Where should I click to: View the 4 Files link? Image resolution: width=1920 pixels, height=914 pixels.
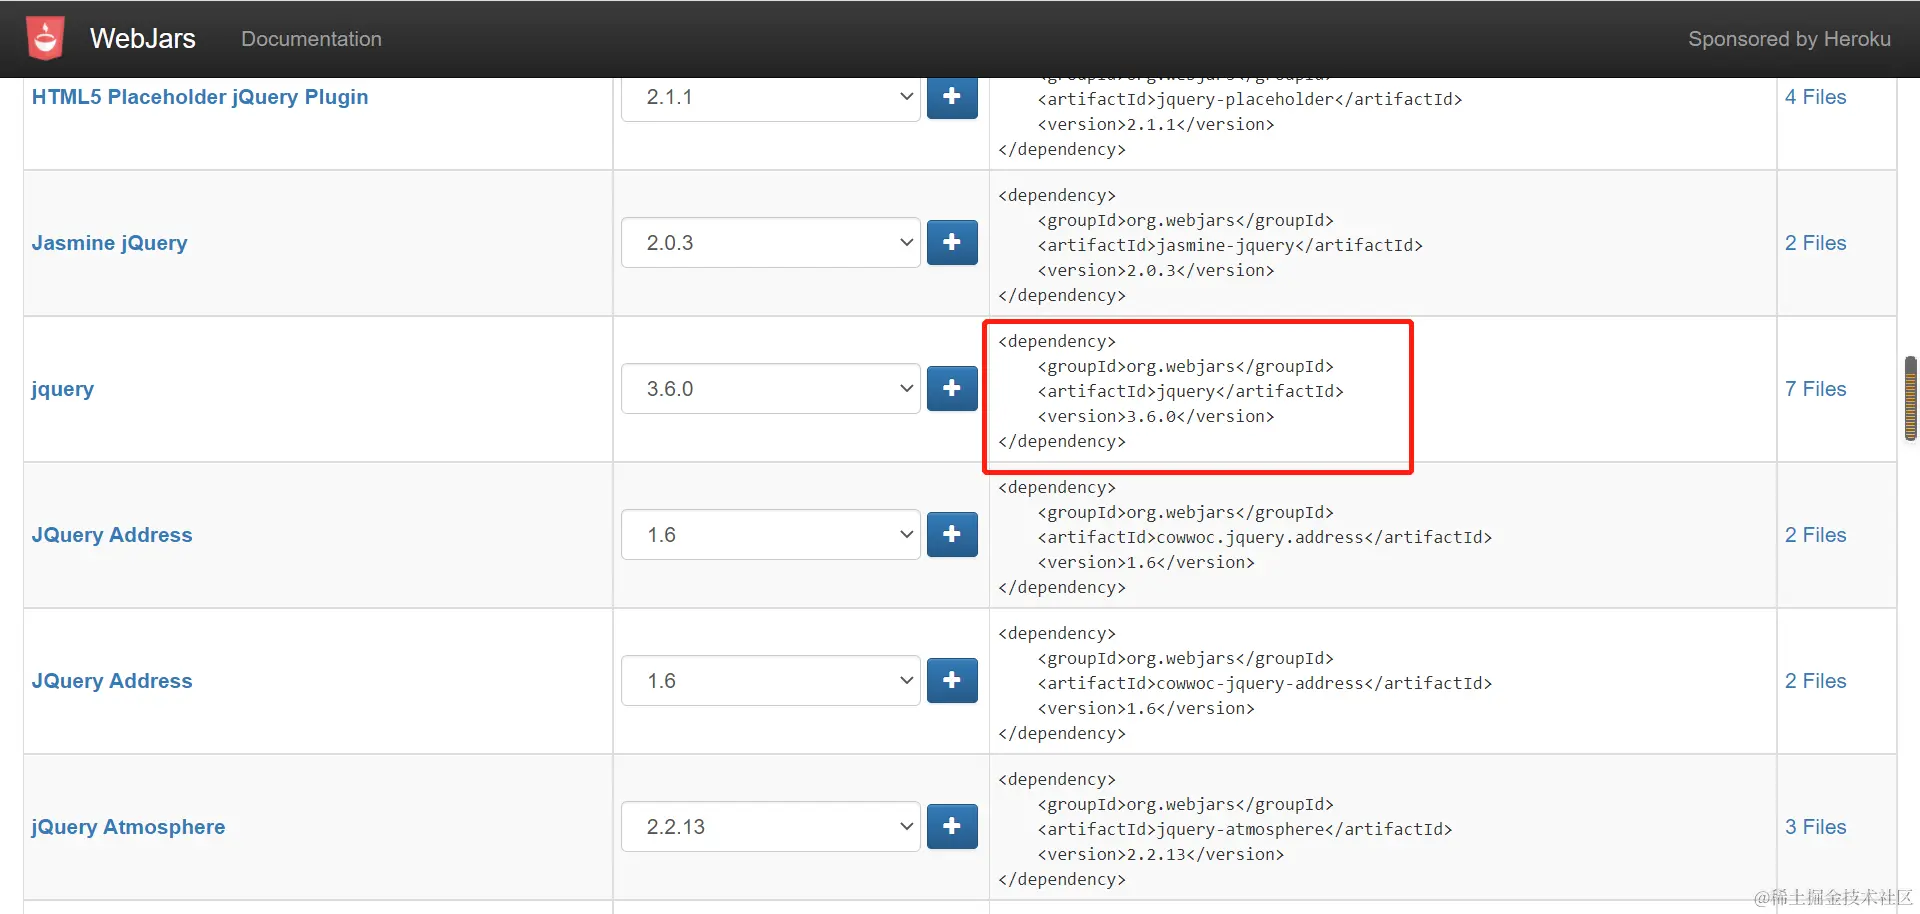click(x=1815, y=97)
